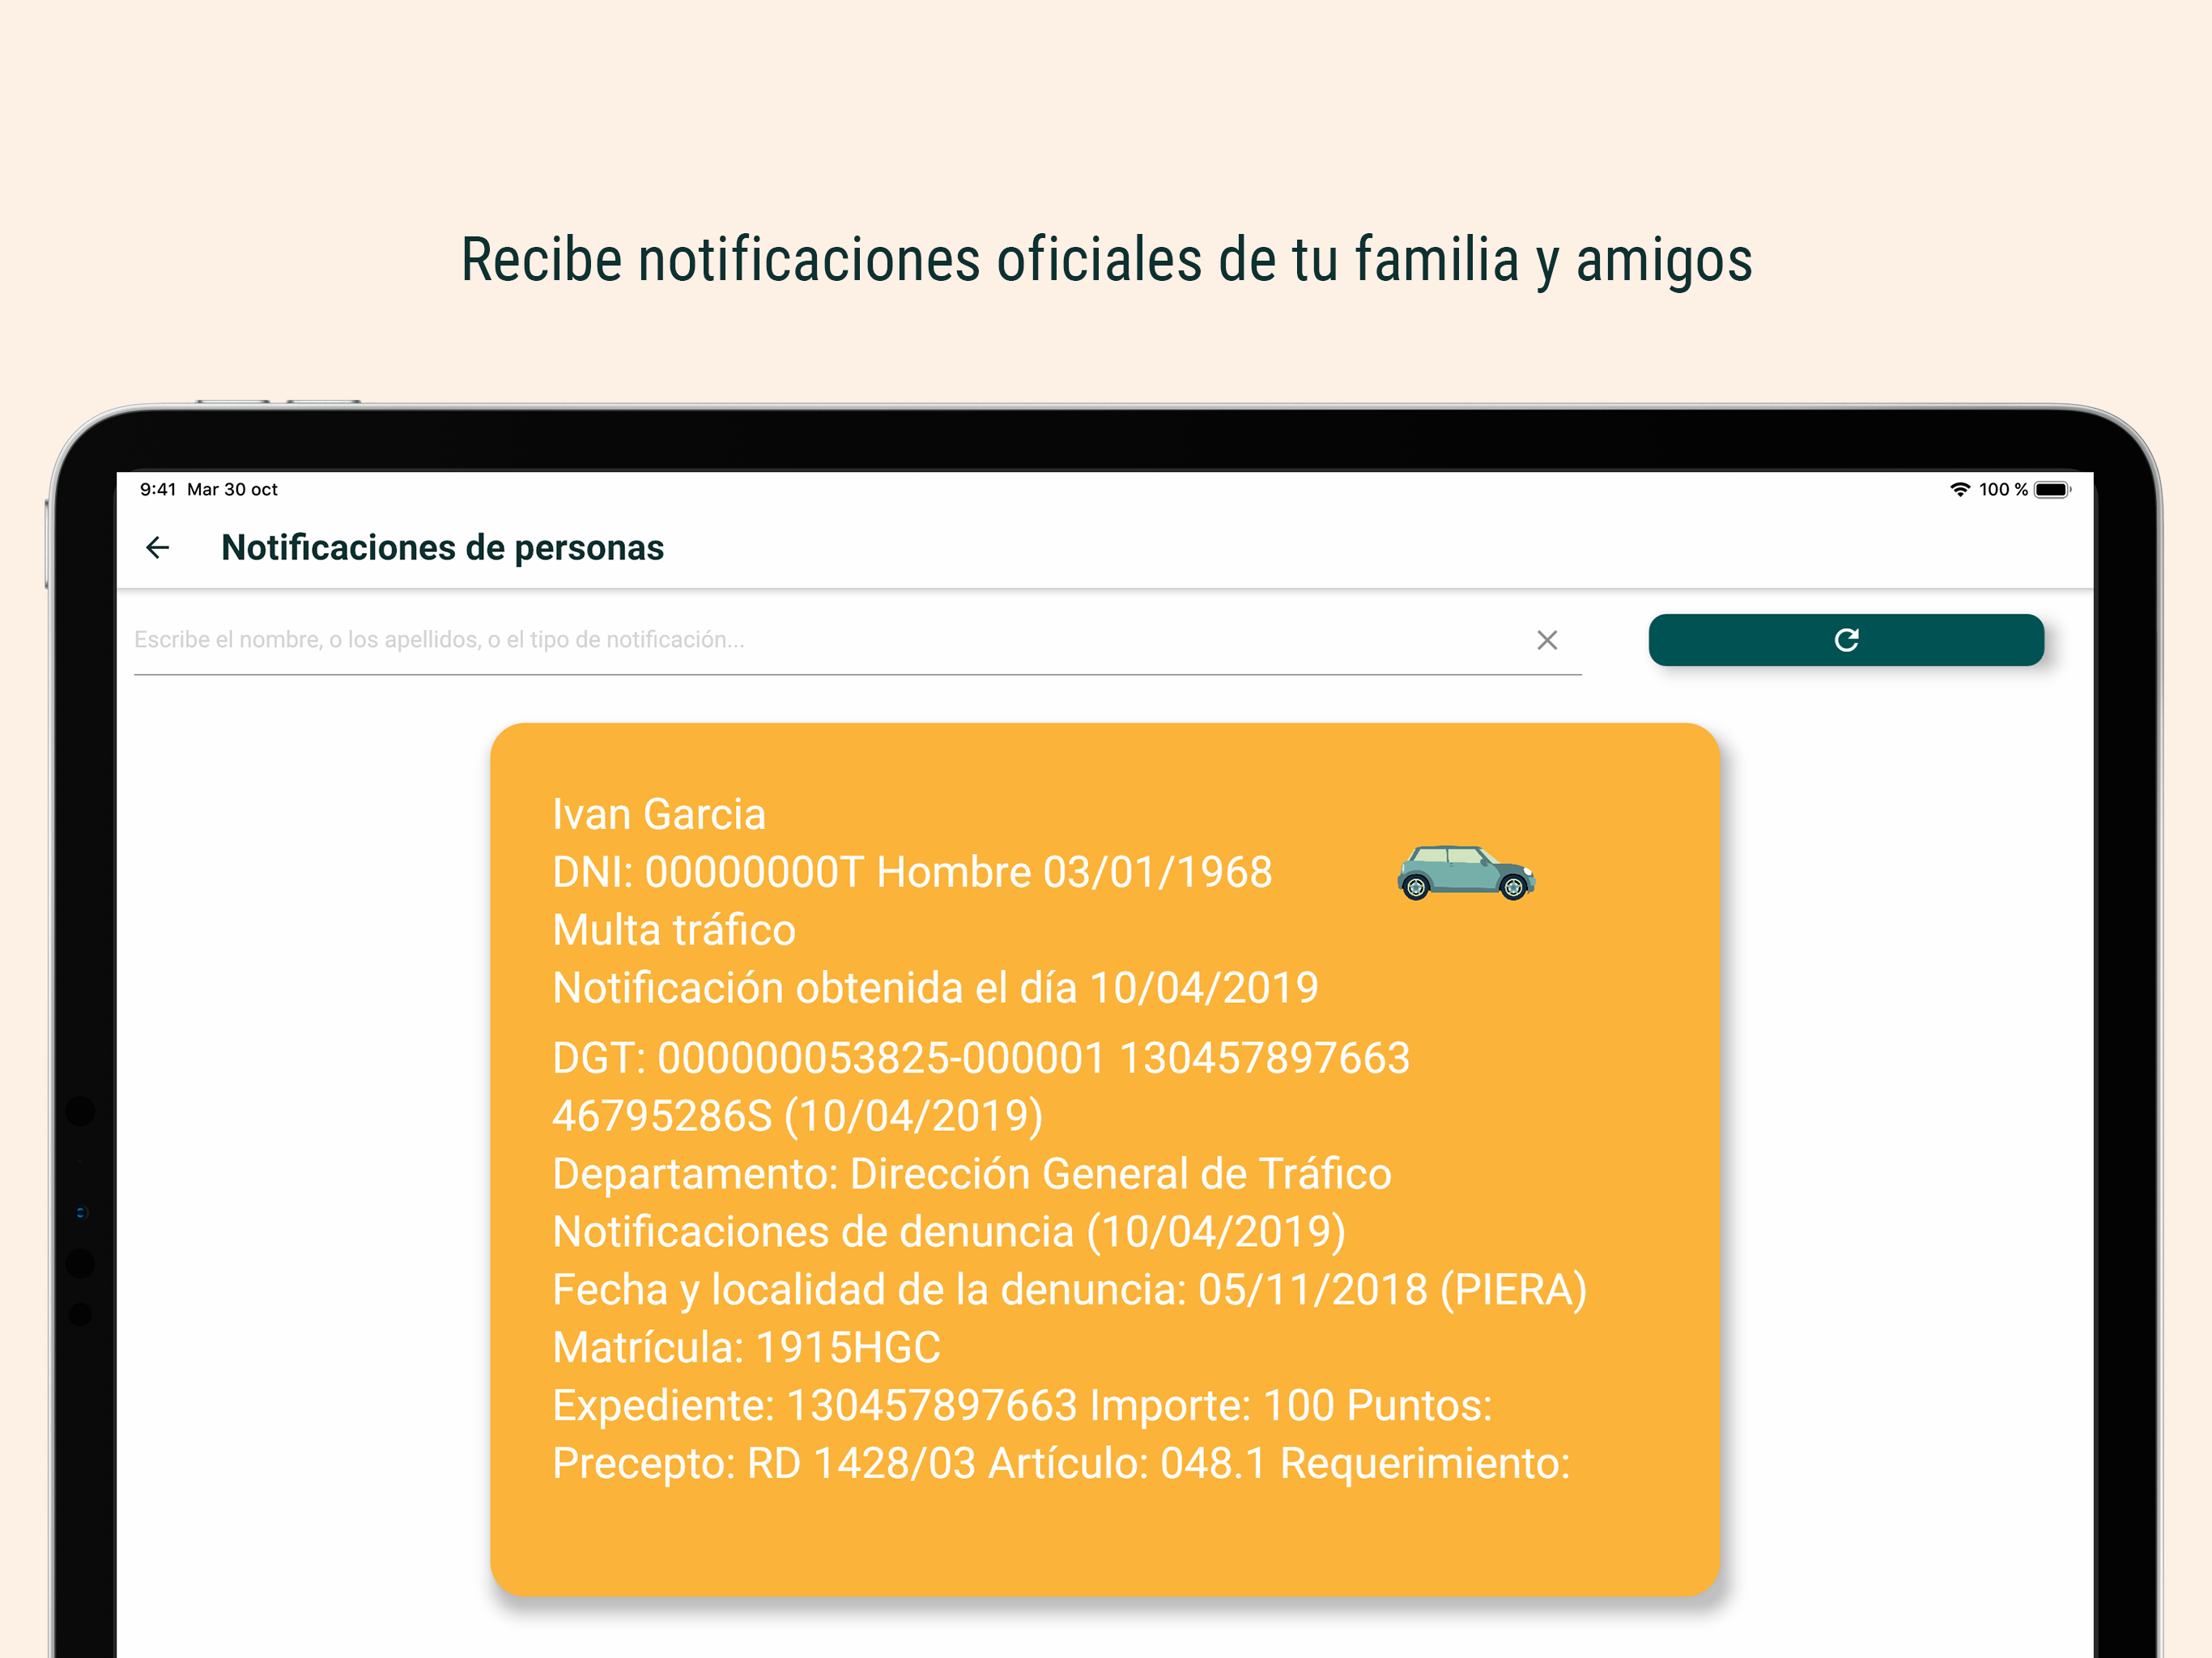Tap the '100 %' battery percentage
2212x1658 pixels.
click(2003, 490)
